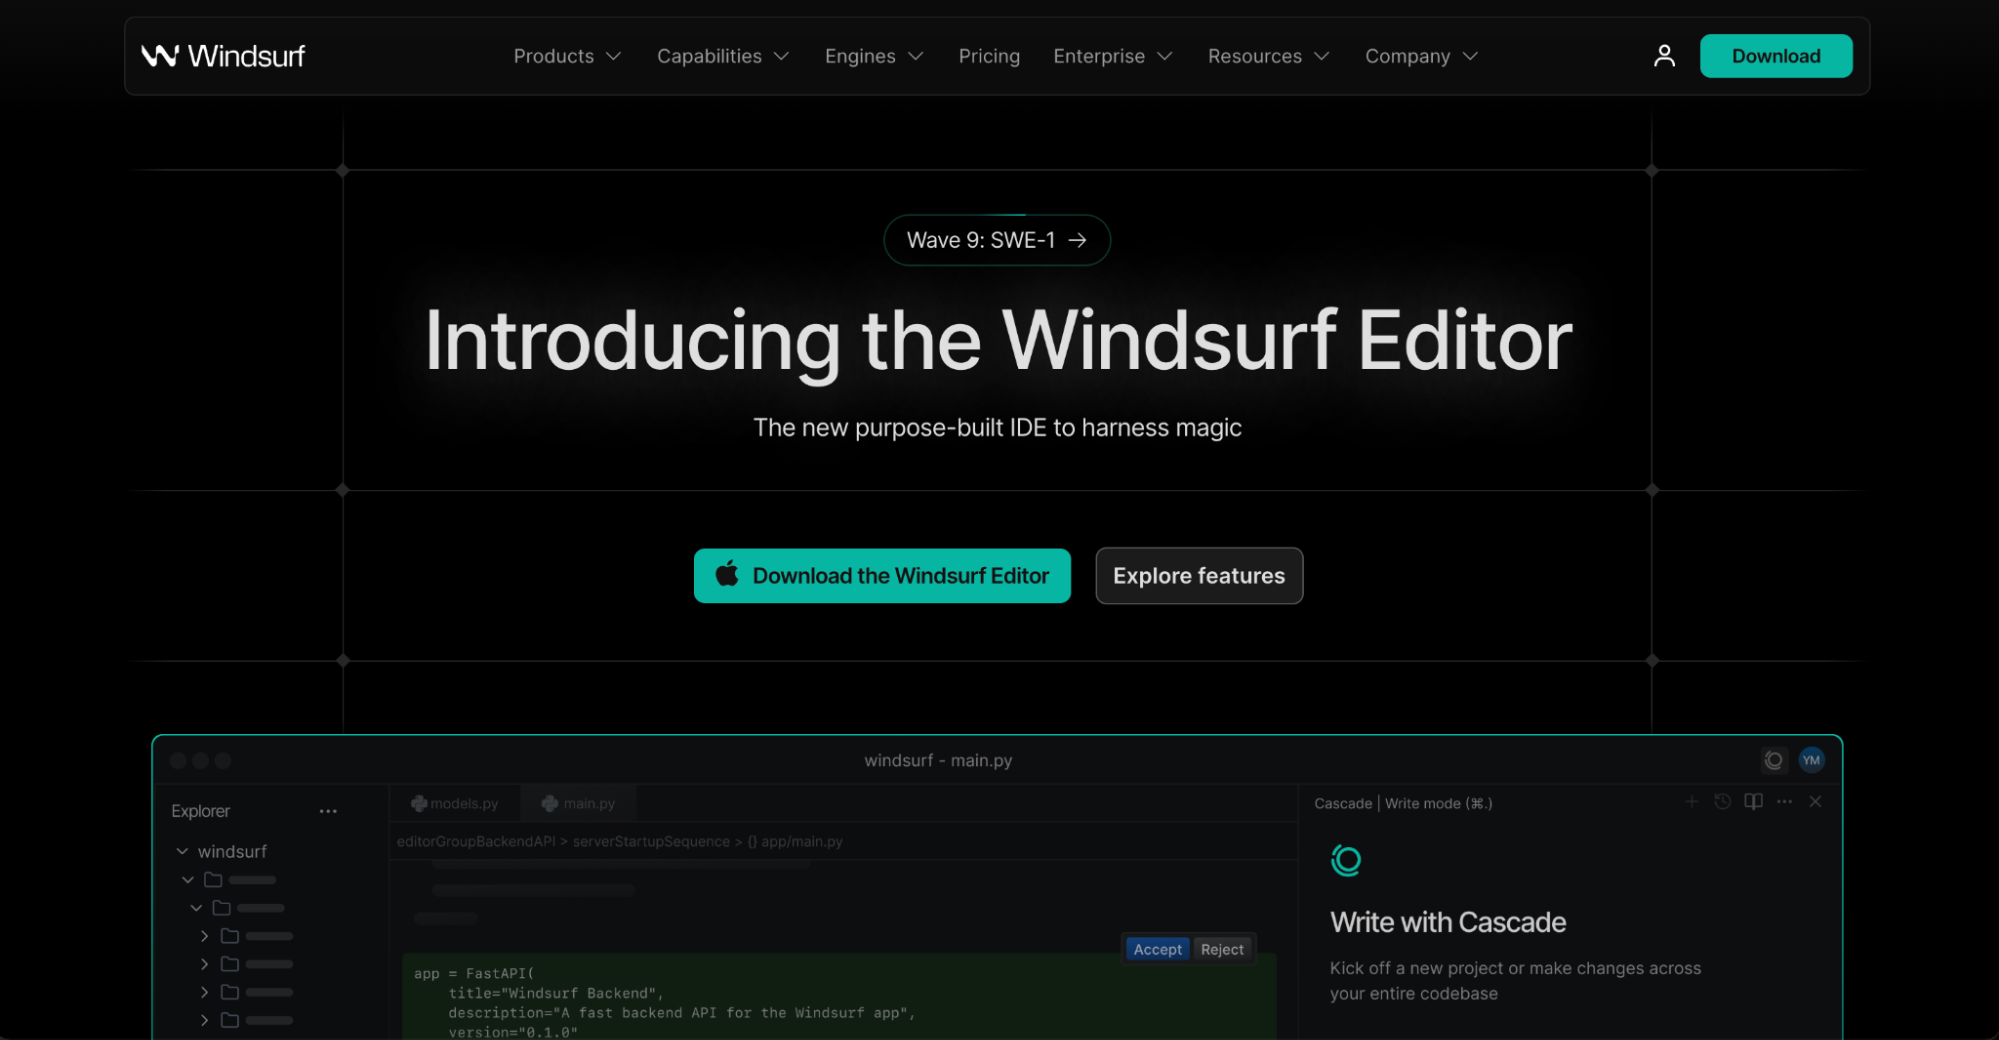
Task: Select the main.py editor tab
Action: 579,803
